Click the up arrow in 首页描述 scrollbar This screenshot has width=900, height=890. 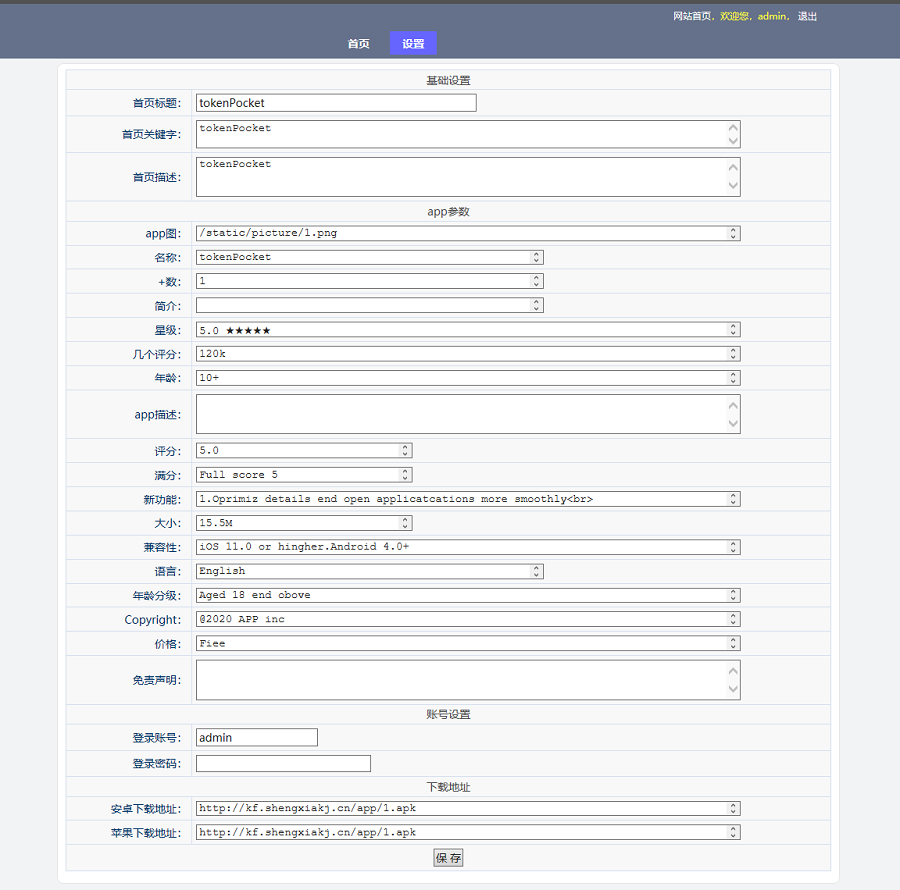(733, 168)
